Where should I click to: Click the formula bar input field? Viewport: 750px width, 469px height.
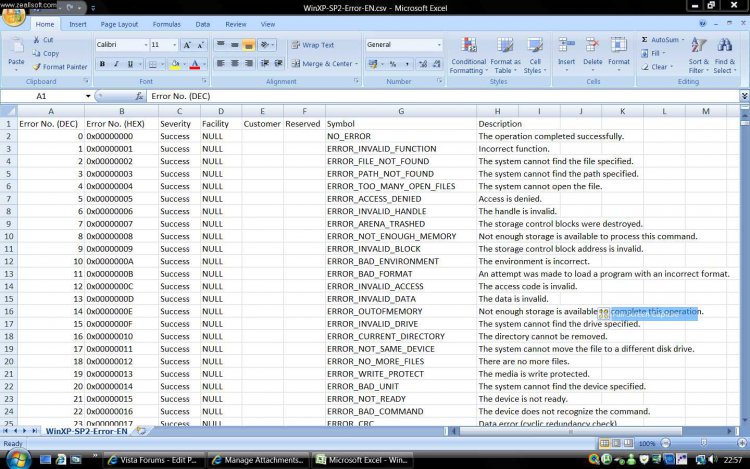click(x=443, y=96)
